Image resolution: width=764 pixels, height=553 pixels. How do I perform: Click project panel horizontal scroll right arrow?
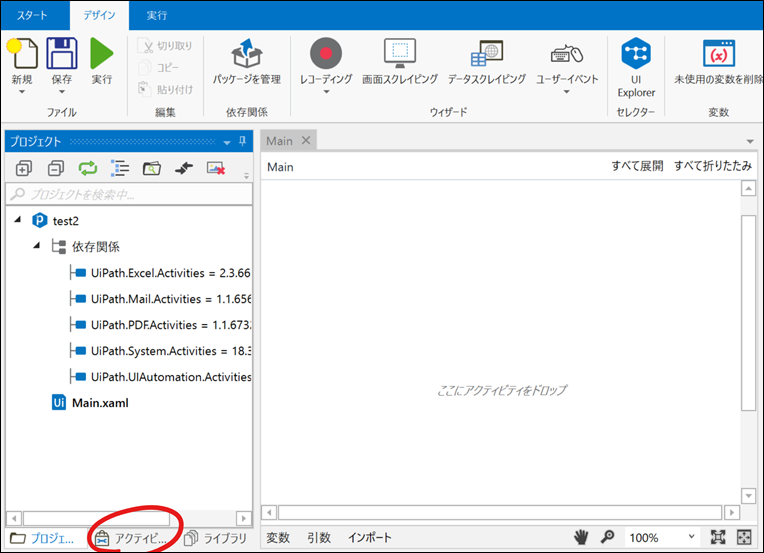[244, 518]
